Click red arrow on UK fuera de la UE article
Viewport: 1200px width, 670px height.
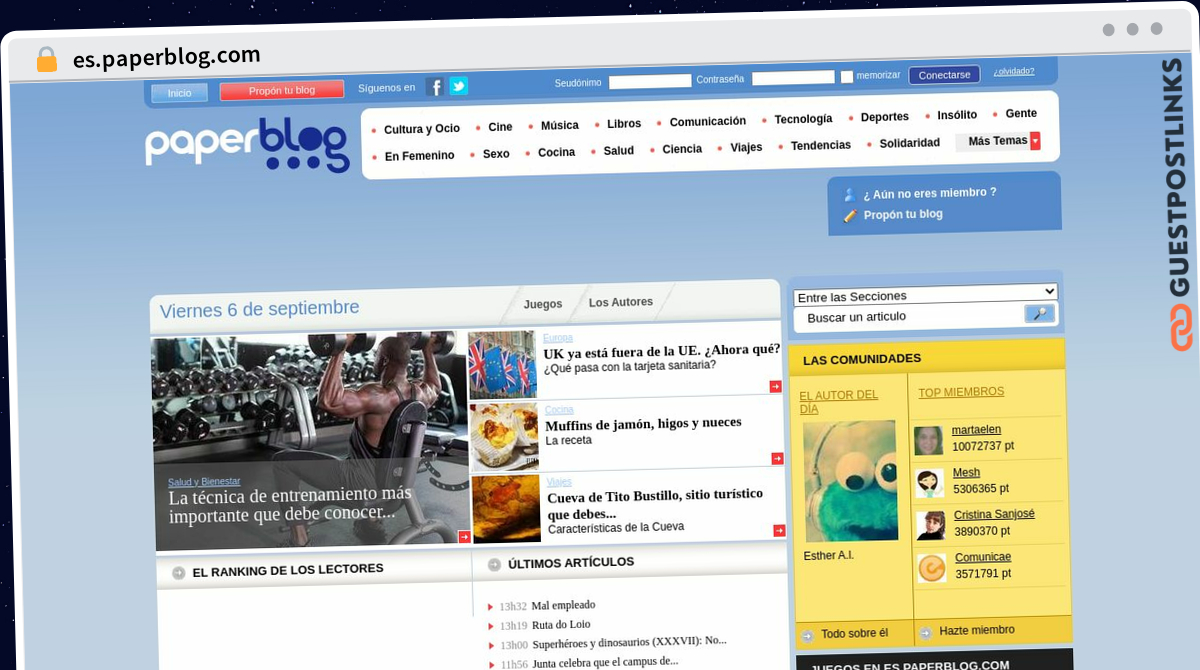coord(775,386)
